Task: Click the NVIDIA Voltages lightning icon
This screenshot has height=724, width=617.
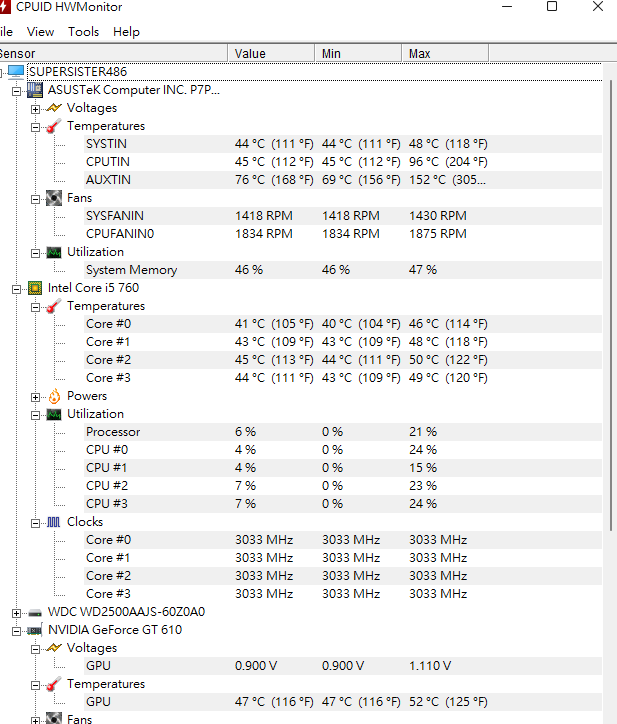Action: pyautogui.click(x=54, y=648)
